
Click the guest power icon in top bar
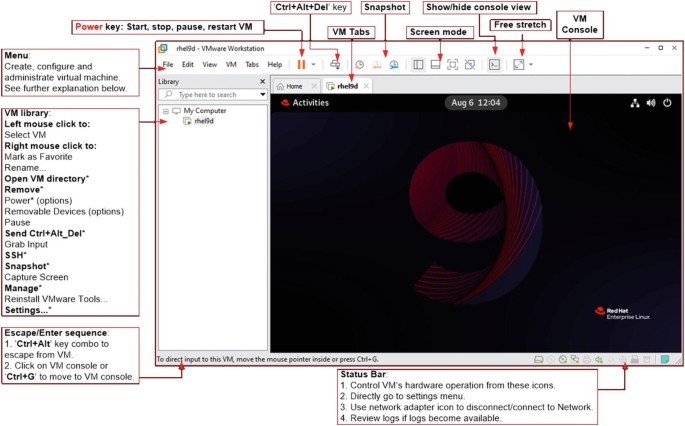[667, 102]
